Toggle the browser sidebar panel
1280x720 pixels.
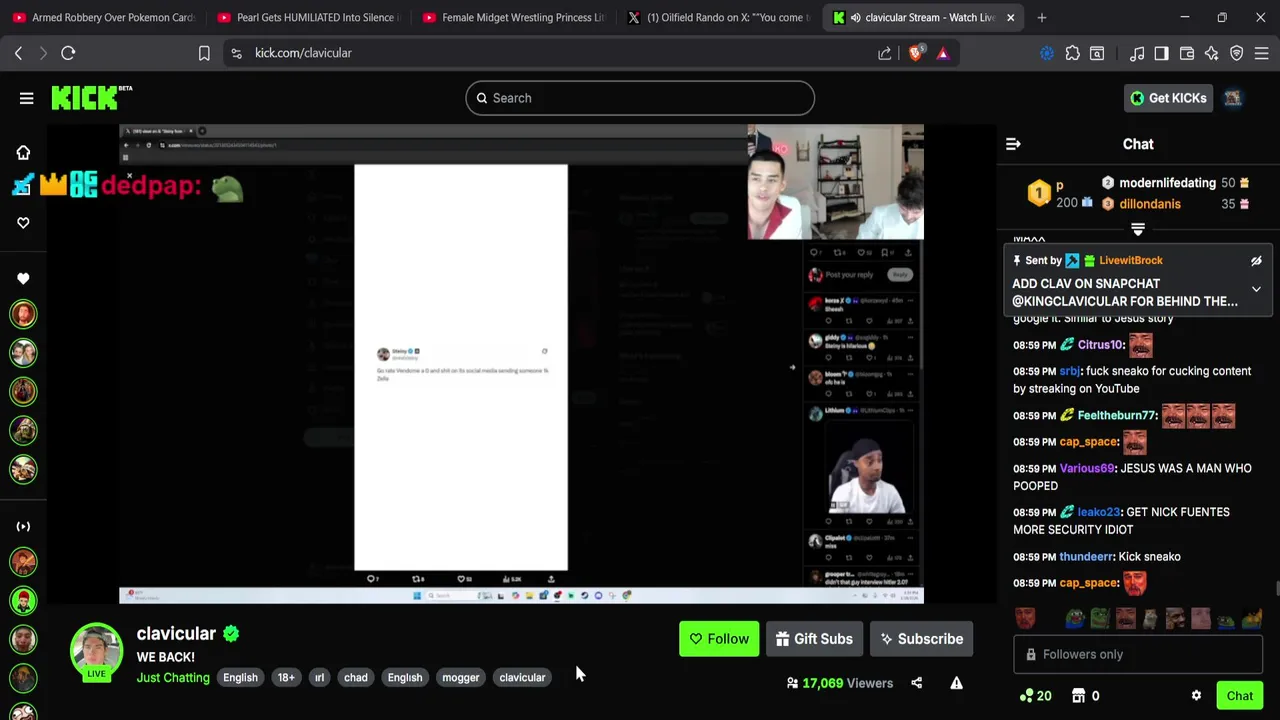click(x=1161, y=53)
